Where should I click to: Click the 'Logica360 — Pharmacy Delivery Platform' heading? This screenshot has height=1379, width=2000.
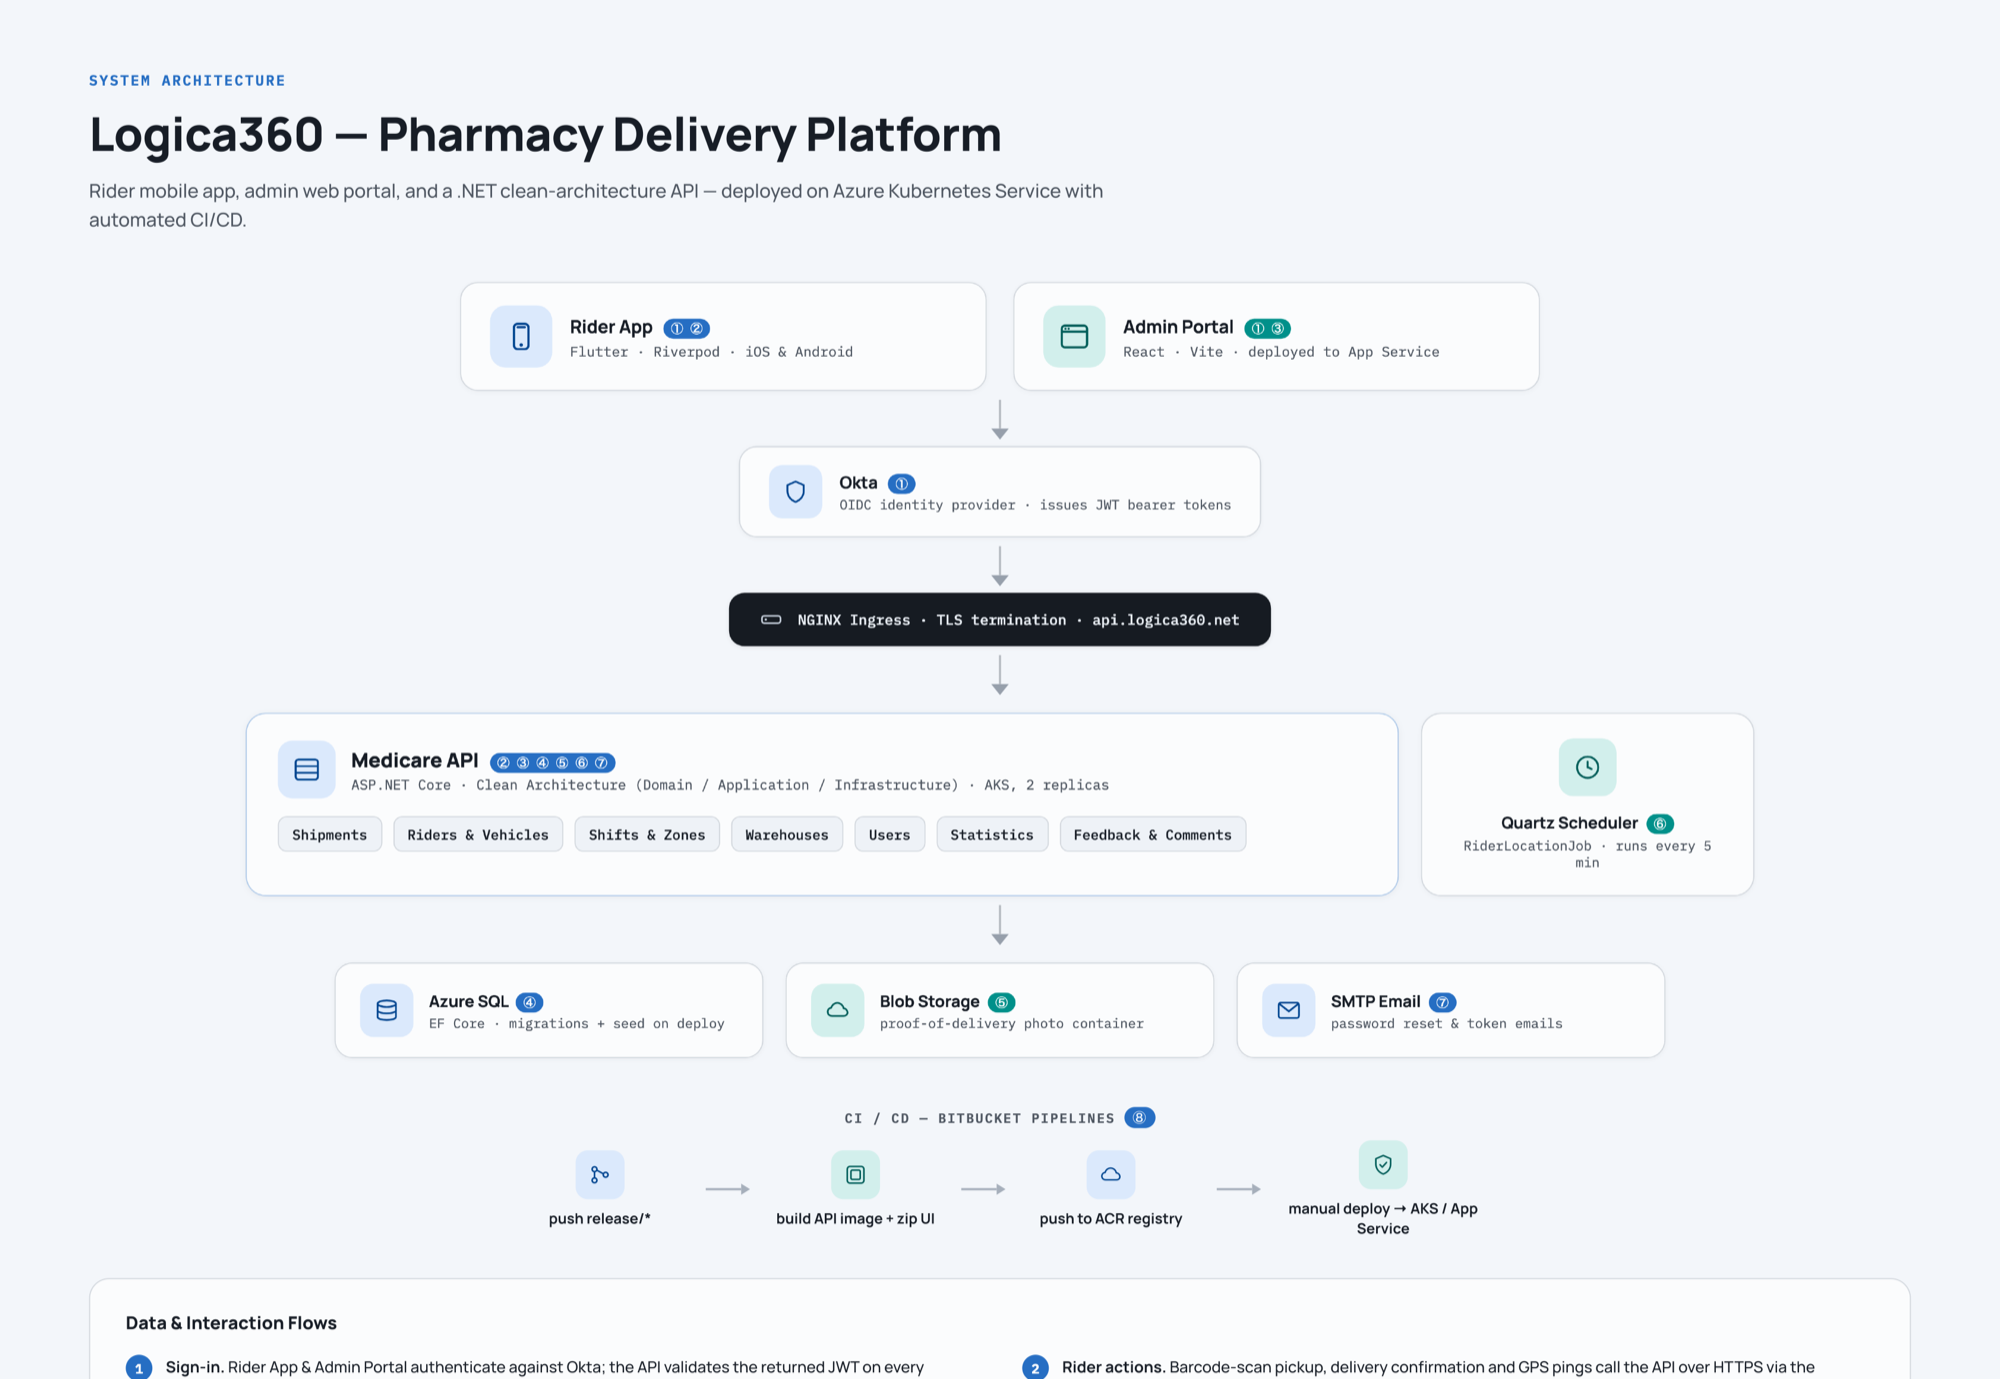coord(545,135)
